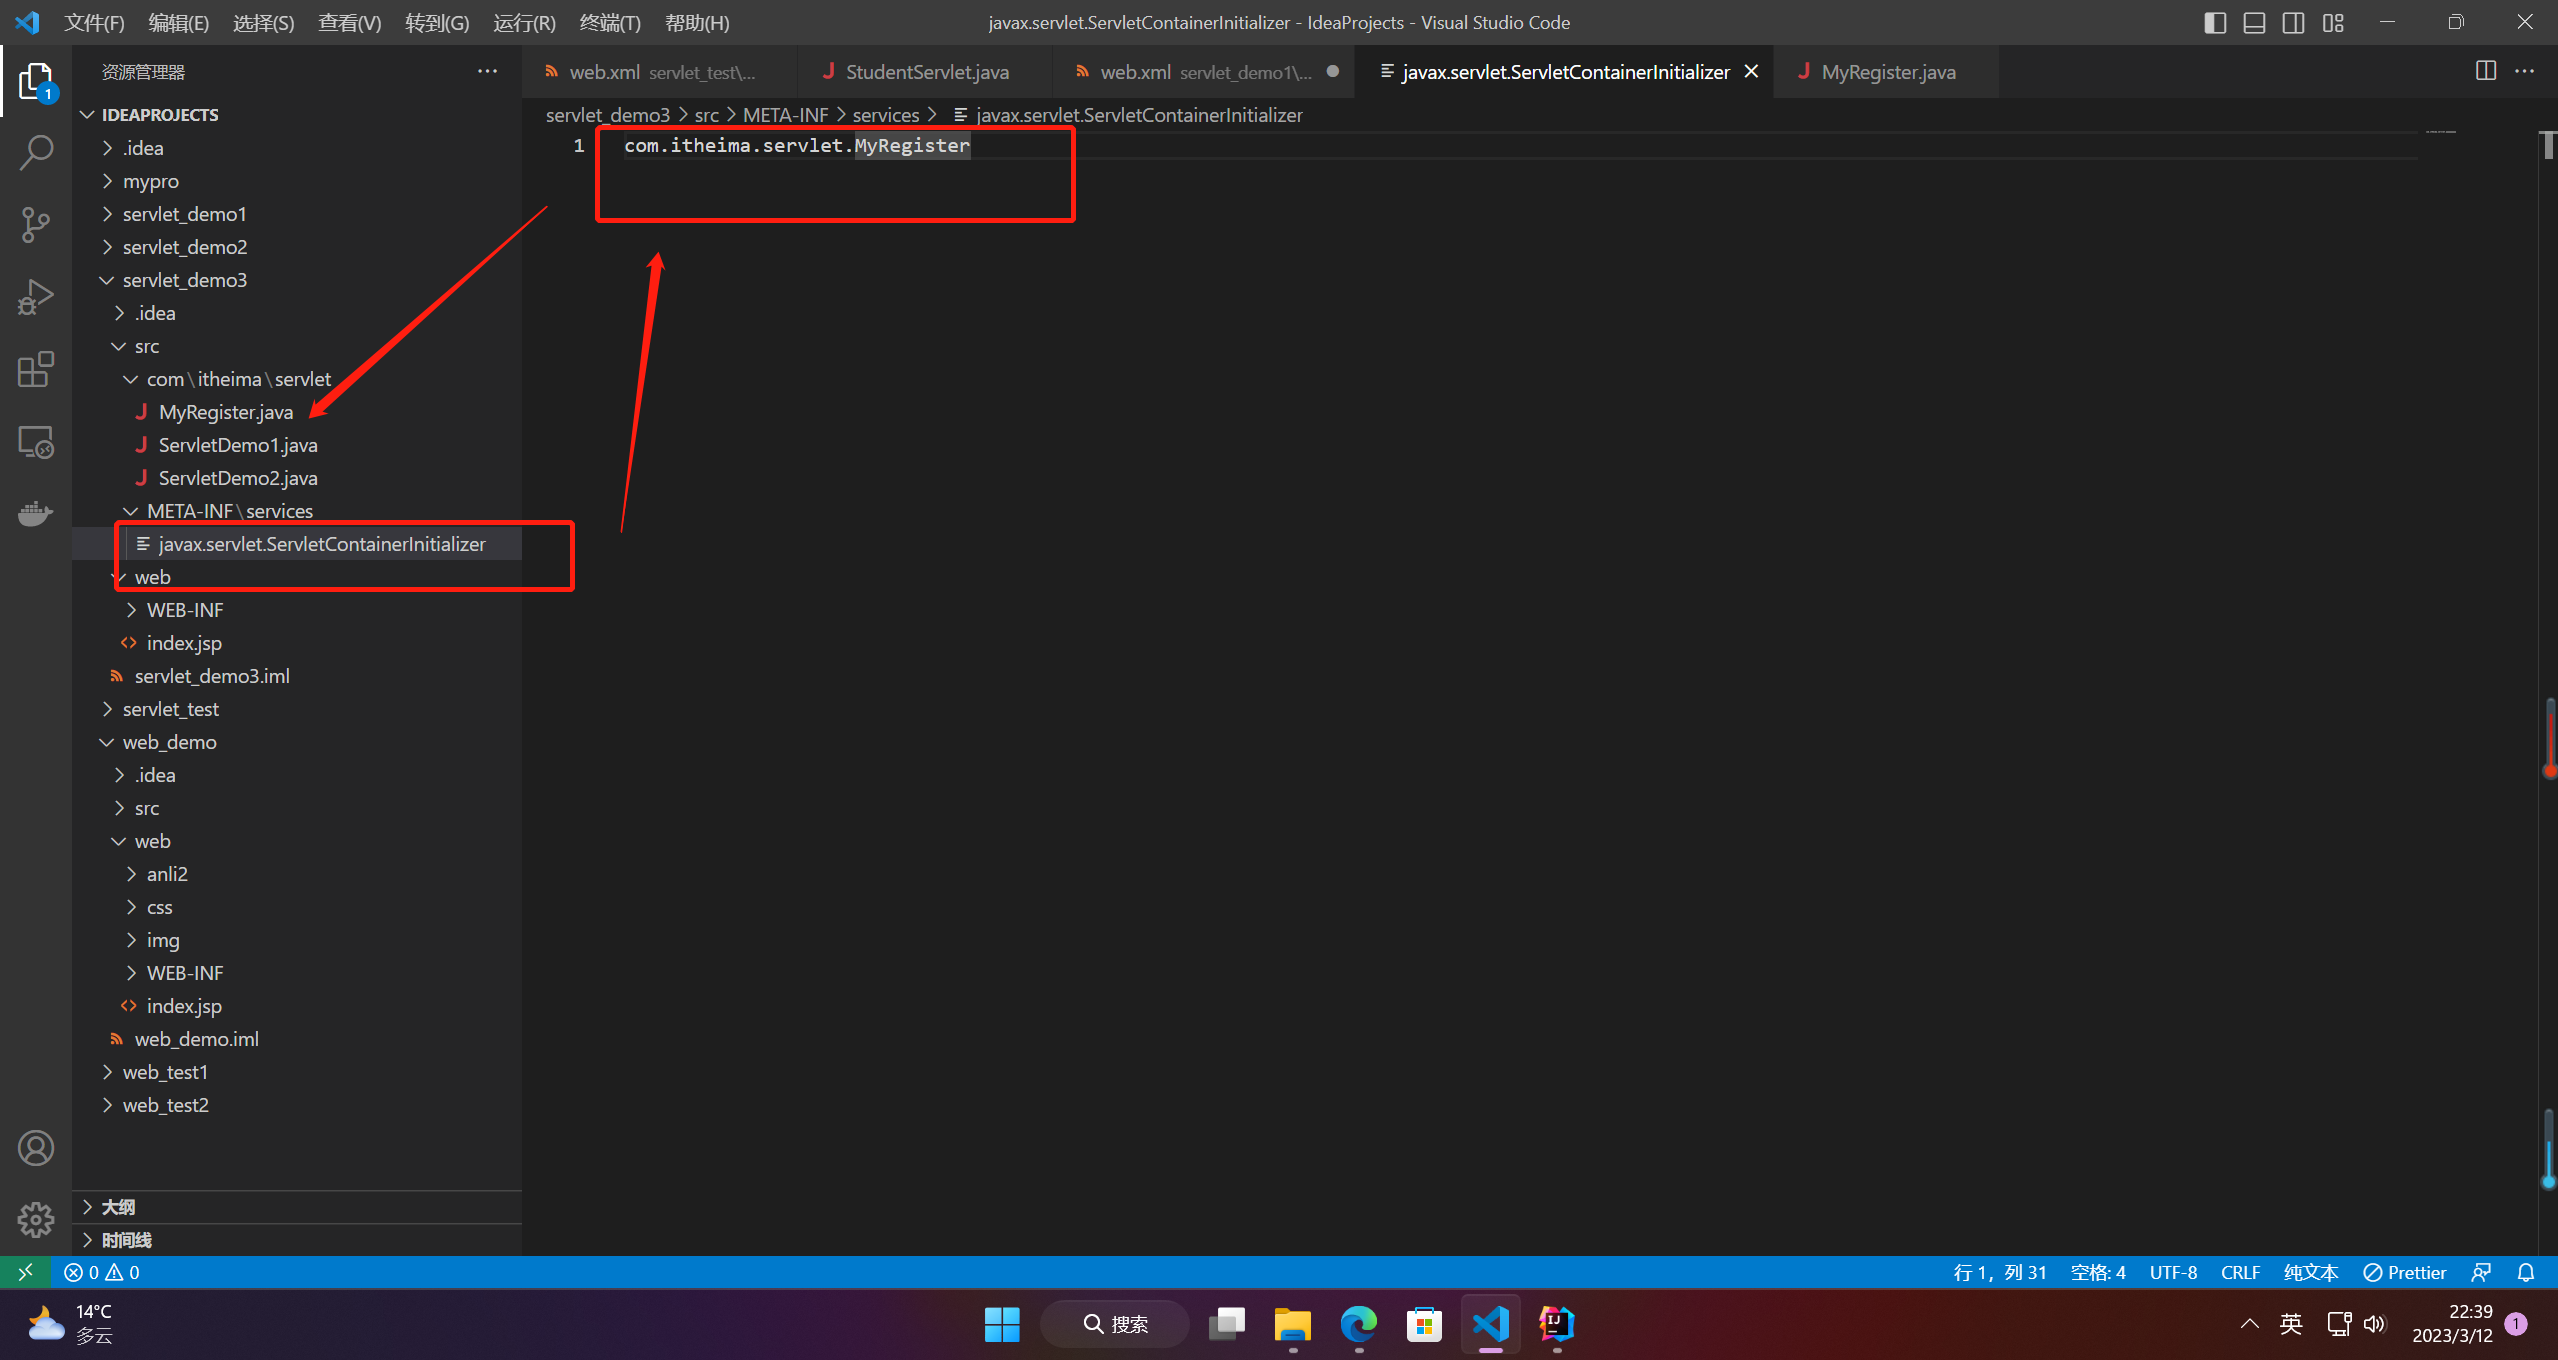Expand the anli2 folder
2558x1360 pixels.
pyautogui.click(x=297, y=874)
